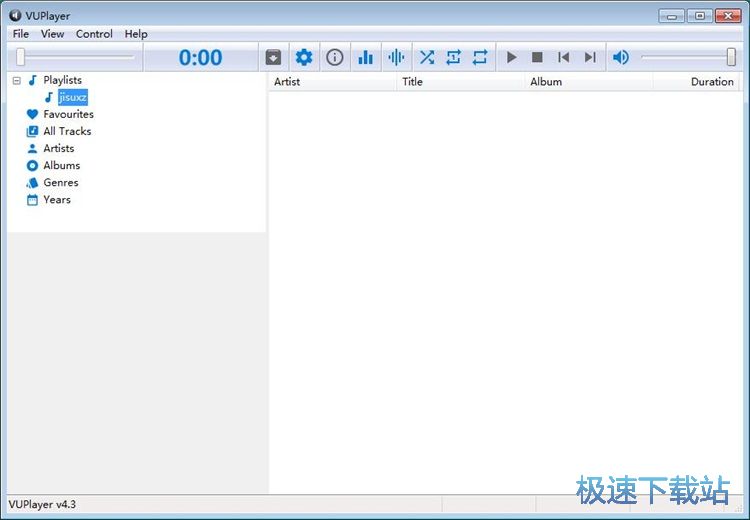Viewport: 750px width, 520px height.
Task: Sort the list by Title column header
Action: tap(412, 82)
